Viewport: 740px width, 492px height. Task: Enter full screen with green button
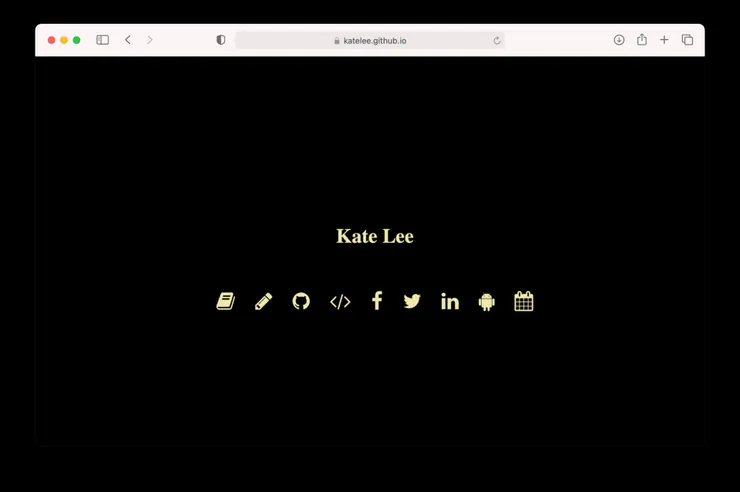76,40
